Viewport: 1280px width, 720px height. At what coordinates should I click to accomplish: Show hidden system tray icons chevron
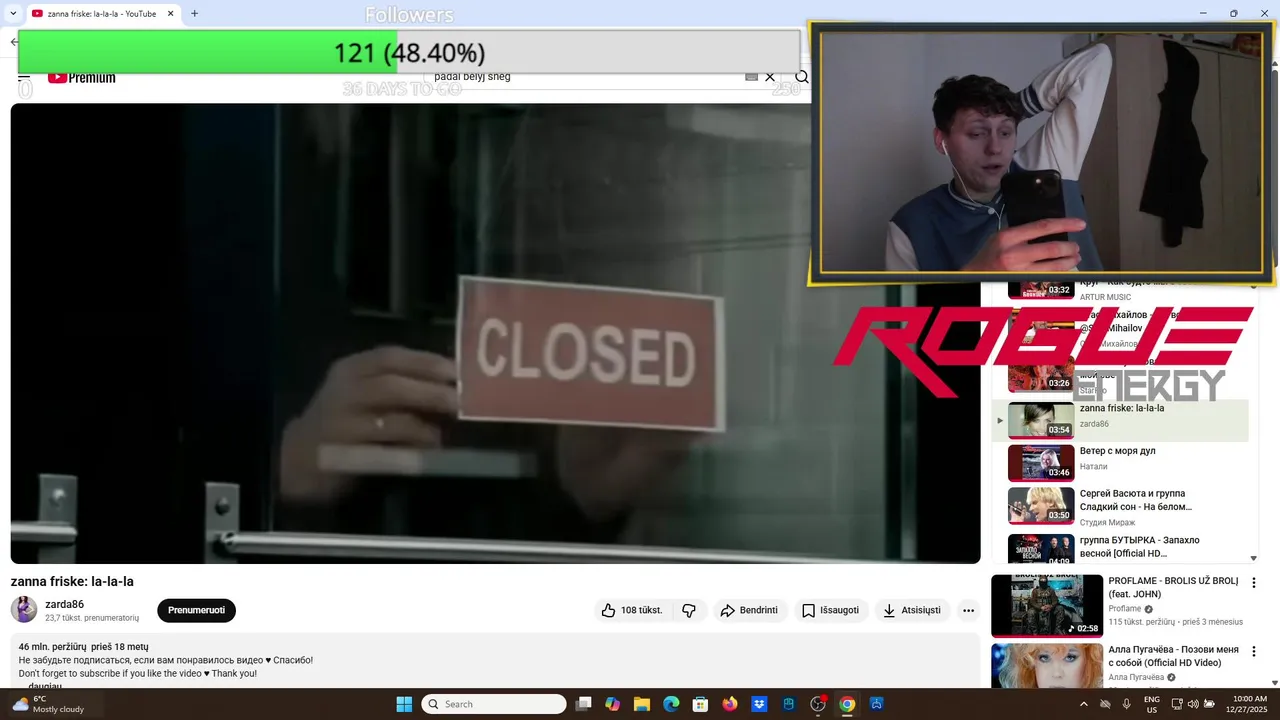[1083, 704]
